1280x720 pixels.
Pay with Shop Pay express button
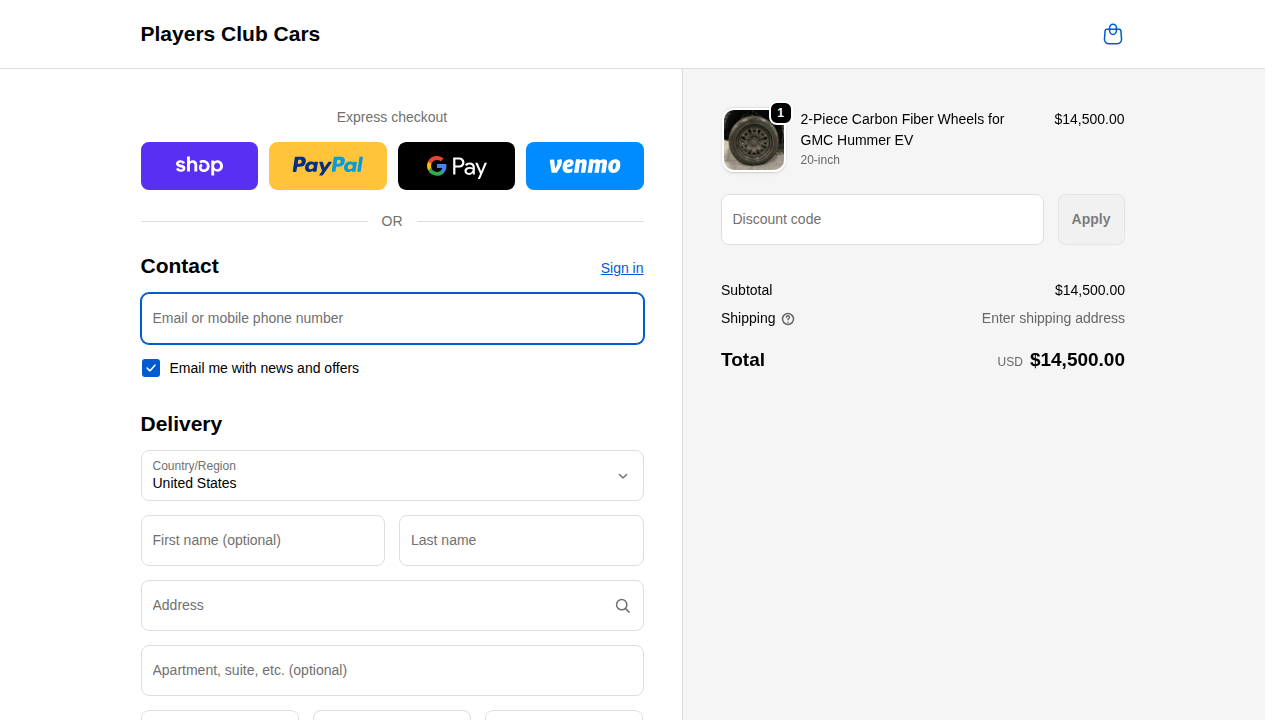199,166
